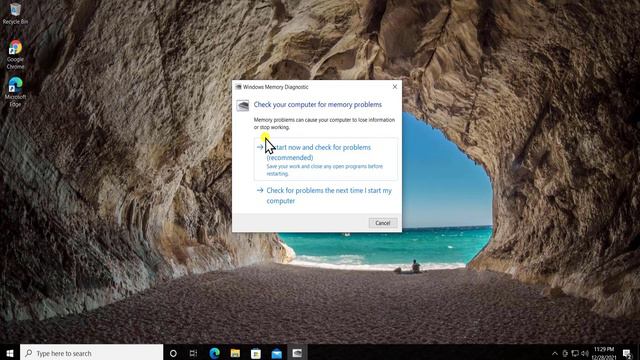
Task: Click the Windows Memory Diagnostic title bar icon
Action: pos(238,87)
